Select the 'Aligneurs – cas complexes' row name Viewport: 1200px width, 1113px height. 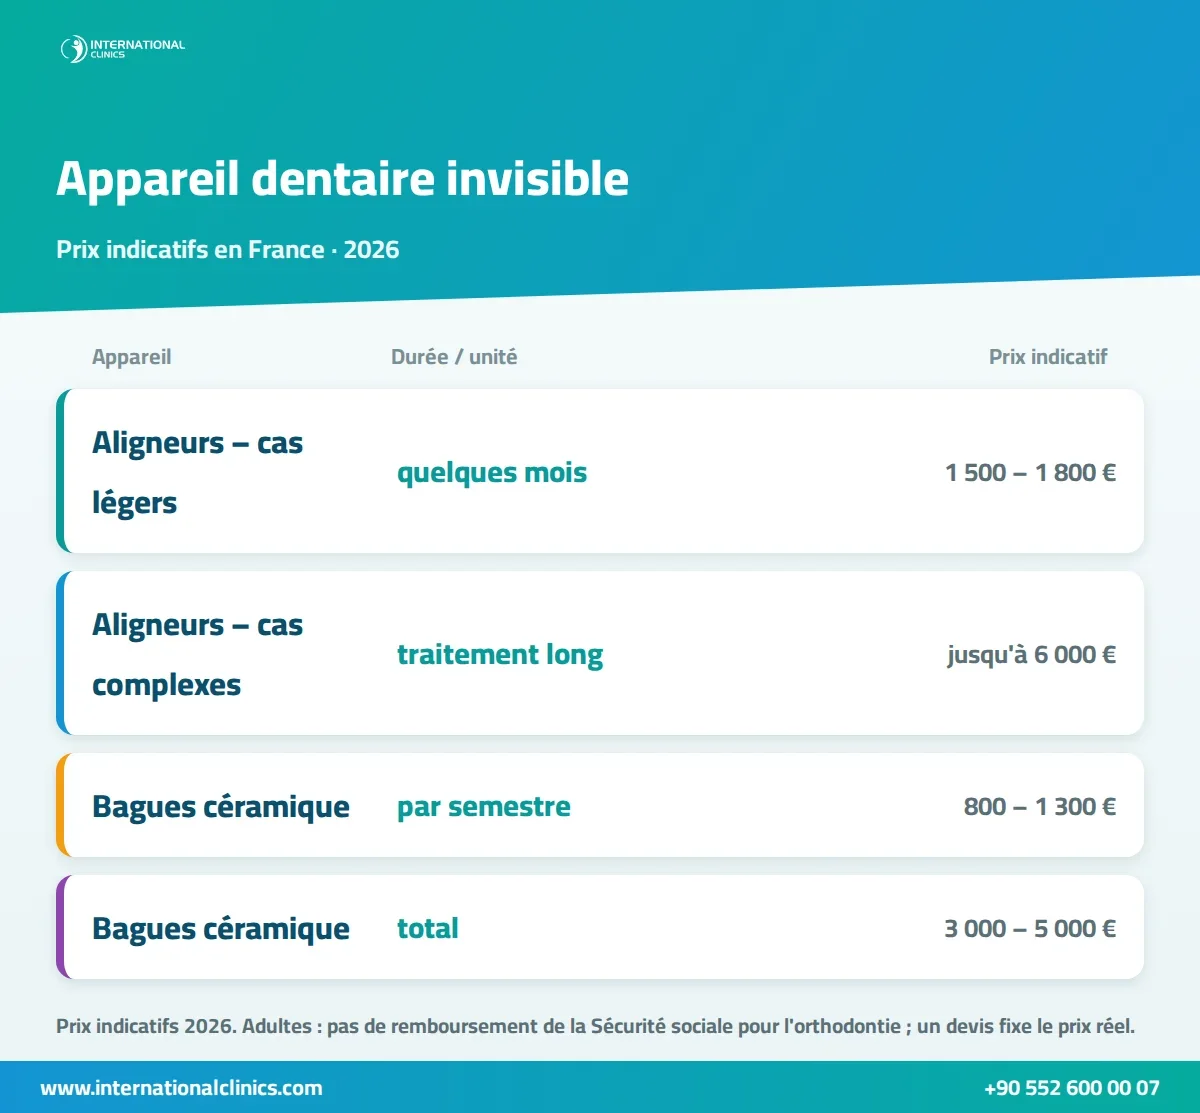click(x=197, y=654)
